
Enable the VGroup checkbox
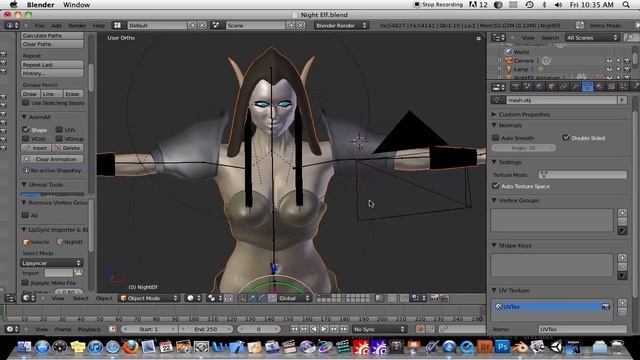point(59,138)
